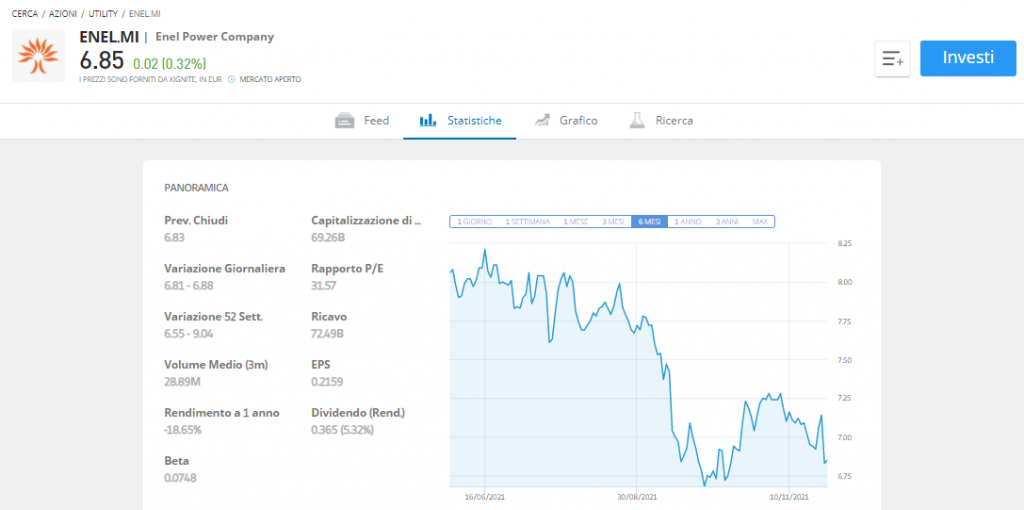Click Volume Medio (3m) value 28.89M
The image size is (1024, 510).
coord(182,381)
